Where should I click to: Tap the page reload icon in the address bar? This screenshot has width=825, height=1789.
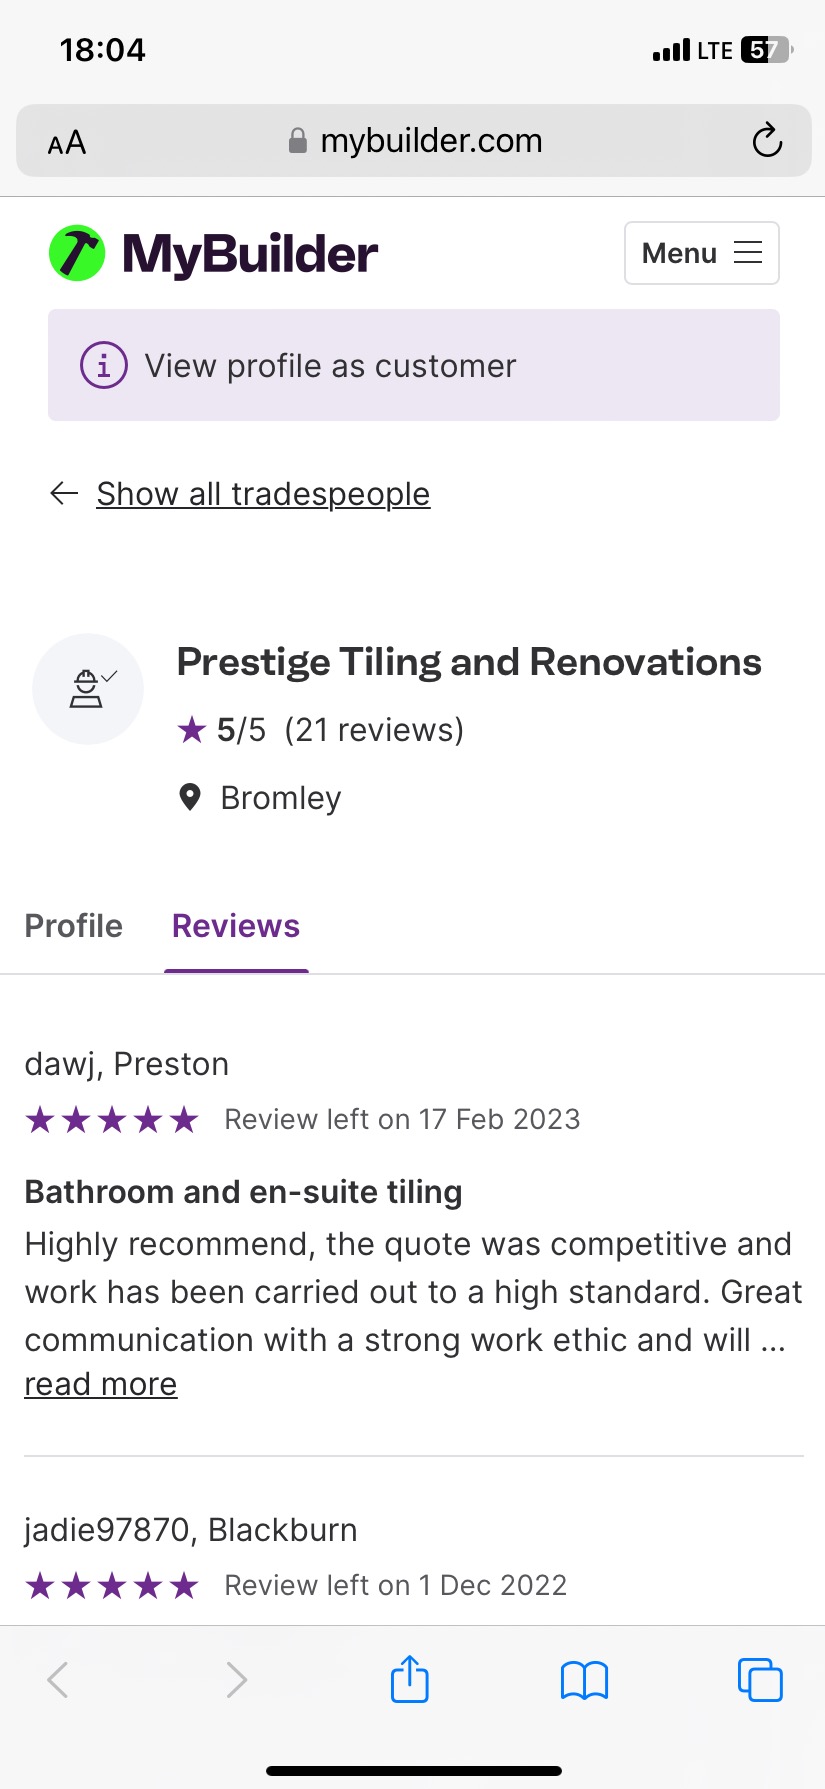pyautogui.click(x=766, y=141)
